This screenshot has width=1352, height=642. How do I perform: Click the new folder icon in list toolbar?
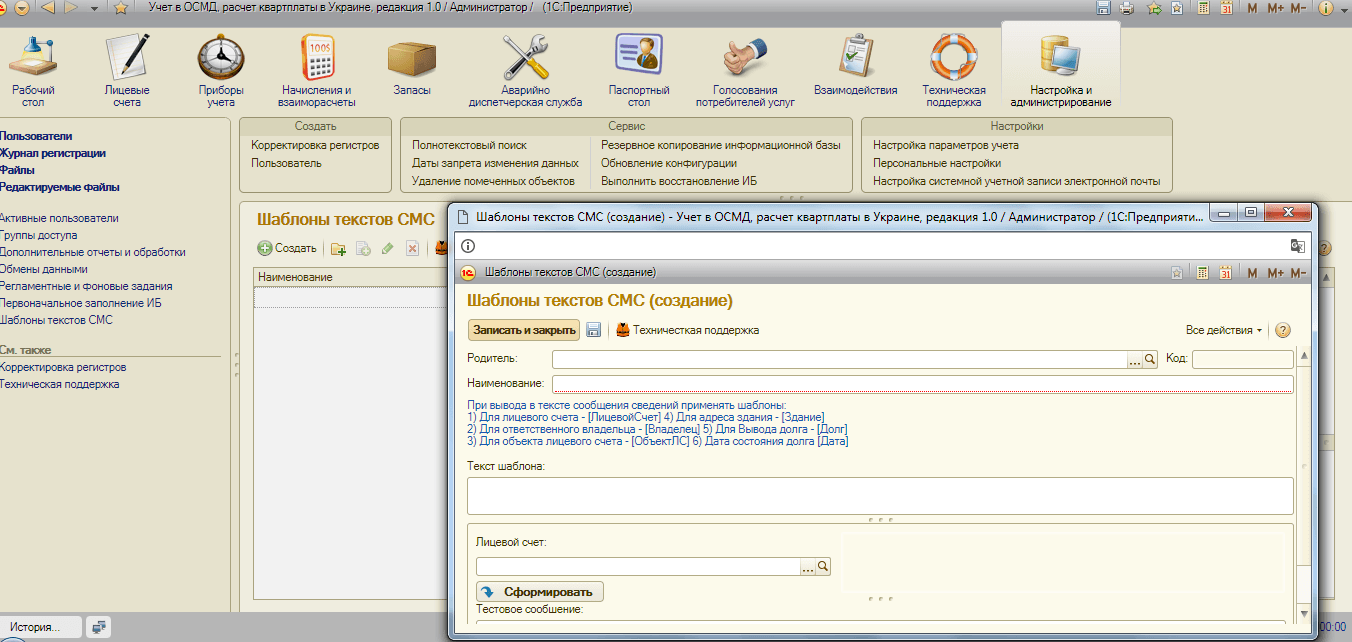click(x=338, y=249)
